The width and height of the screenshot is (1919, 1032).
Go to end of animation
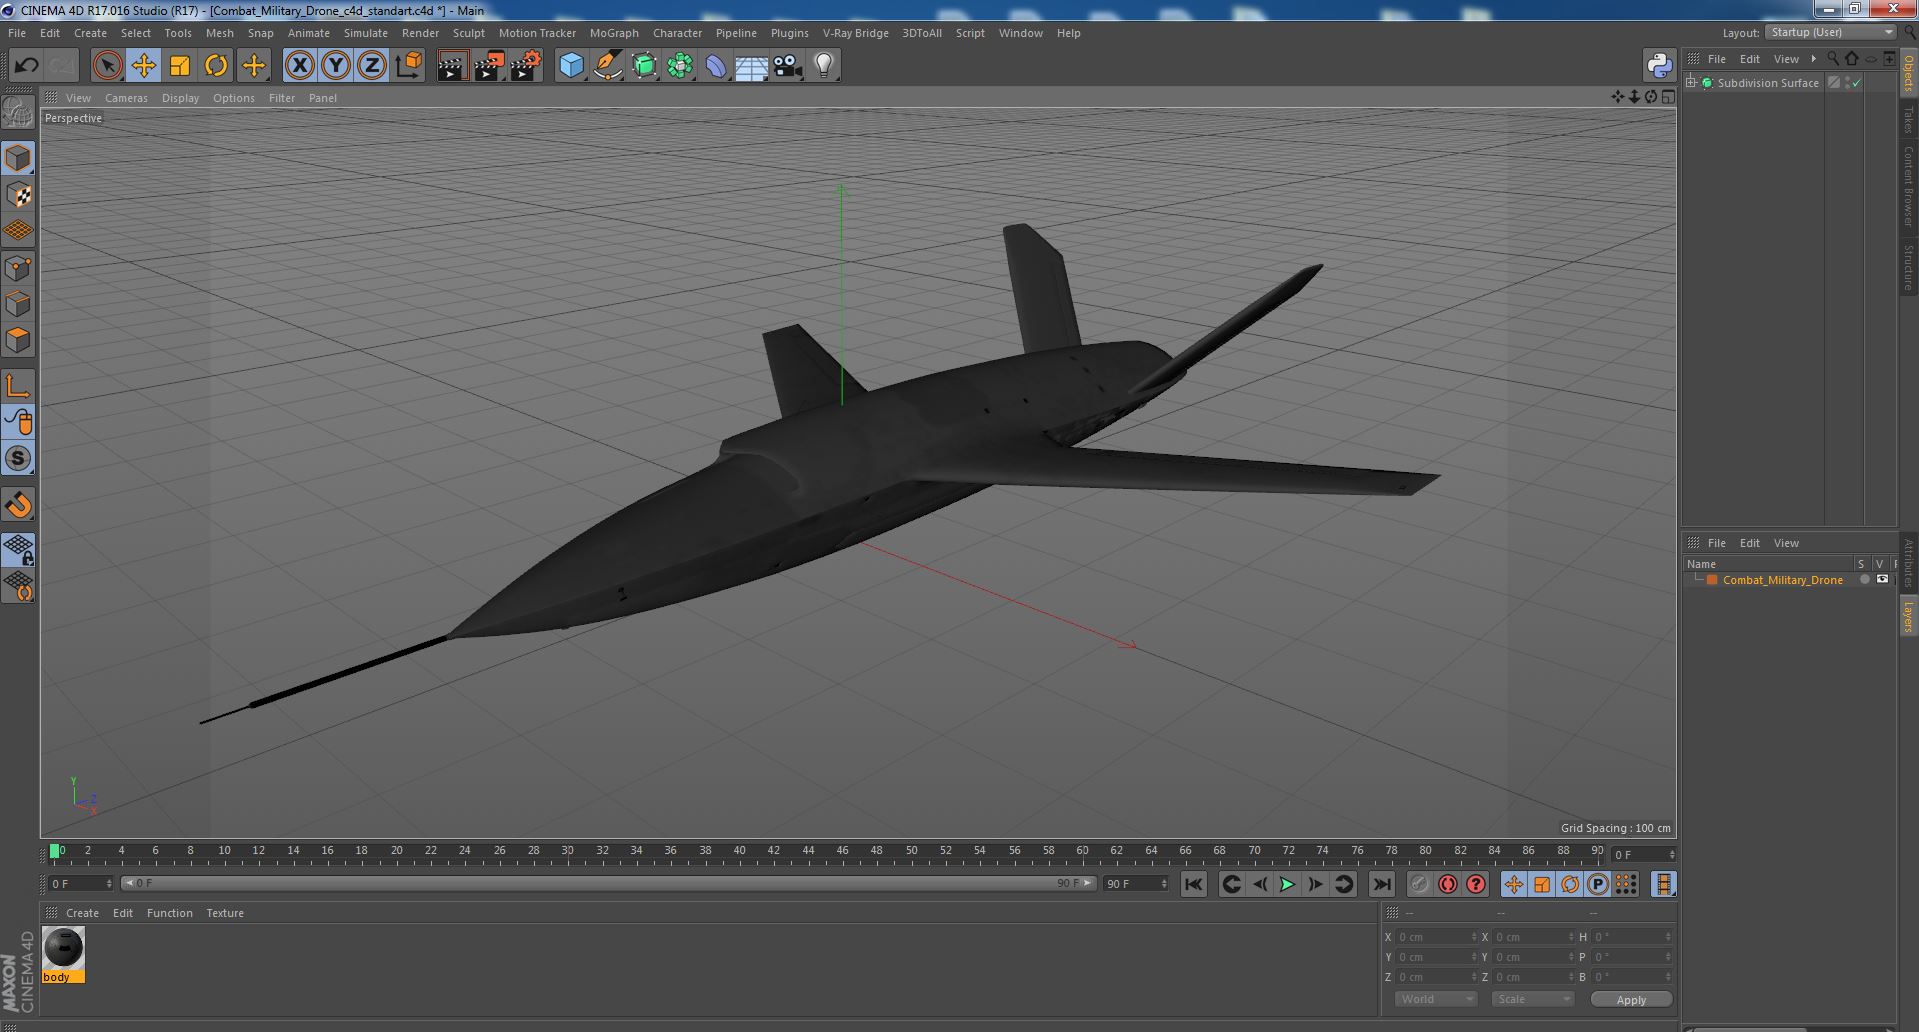click(x=1381, y=884)
